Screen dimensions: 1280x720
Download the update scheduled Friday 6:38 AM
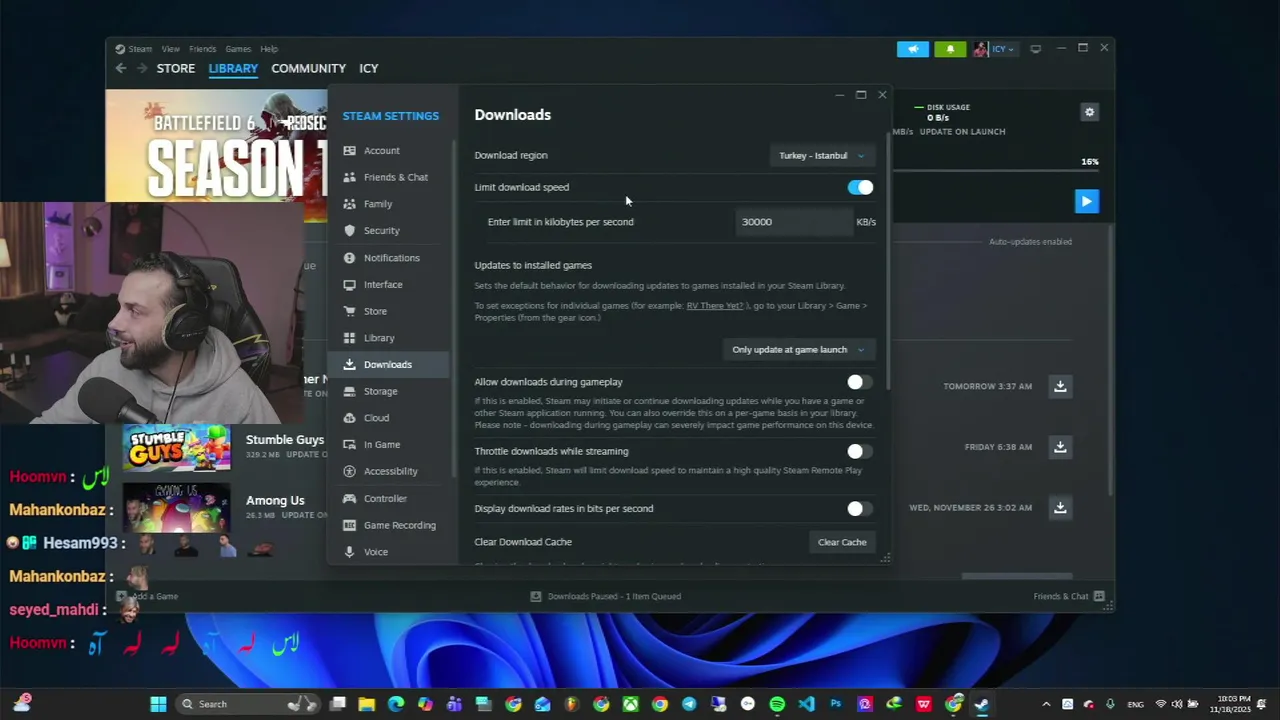pyautogui.click(x=1060, y=447)
